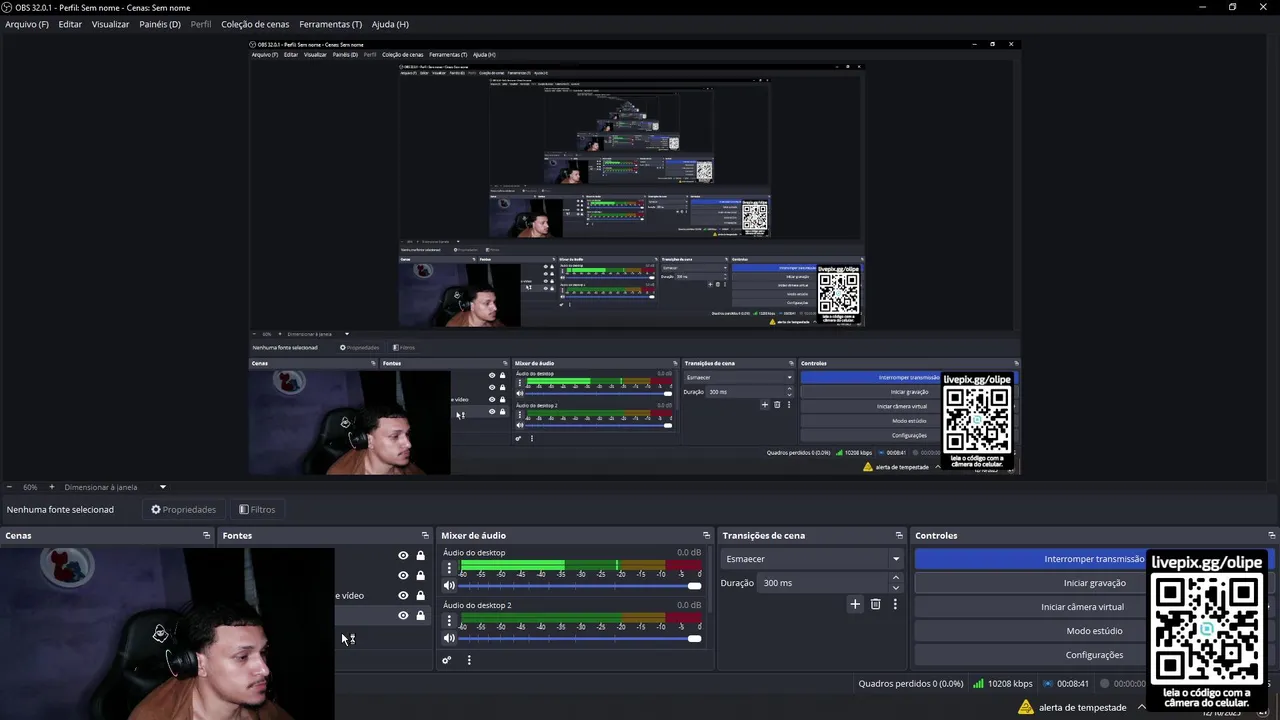This screenshot has width=1280, height=720.
Task: Open the Visualizar menu
Action: click(x=110, y=24)
